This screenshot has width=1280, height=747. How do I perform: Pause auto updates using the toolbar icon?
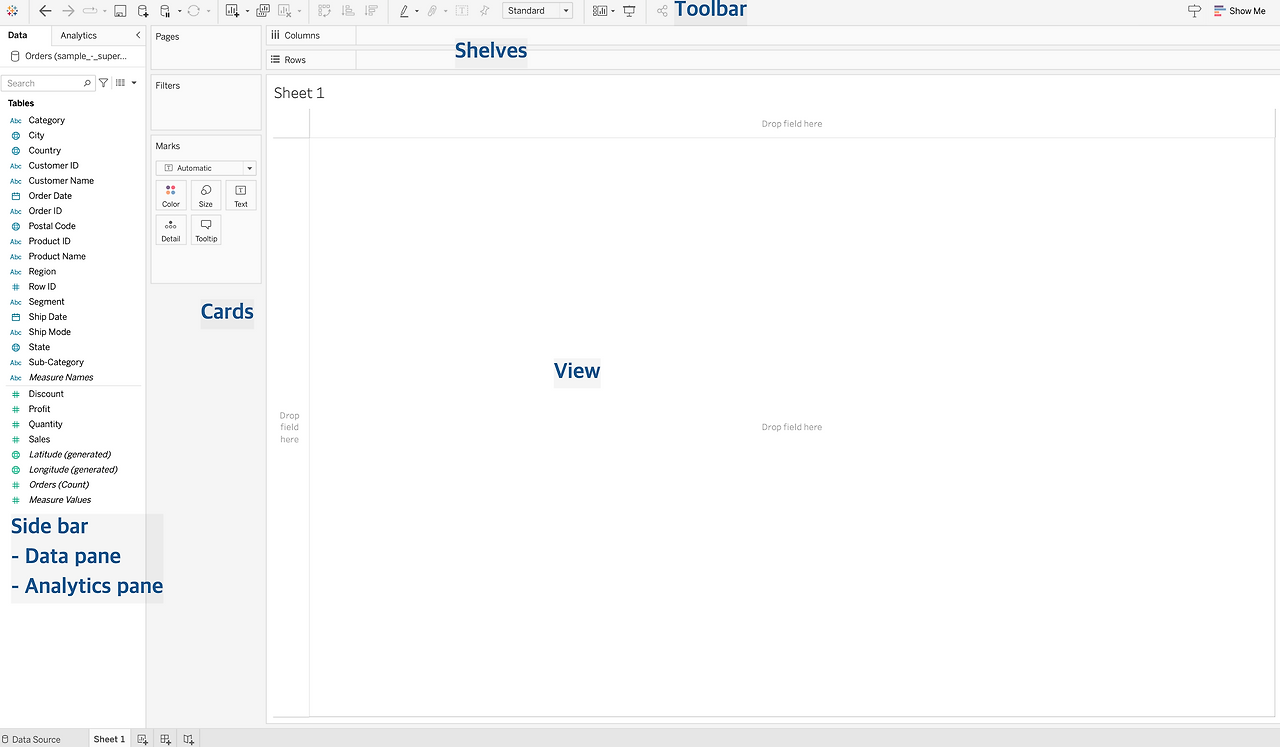point(166,11)
